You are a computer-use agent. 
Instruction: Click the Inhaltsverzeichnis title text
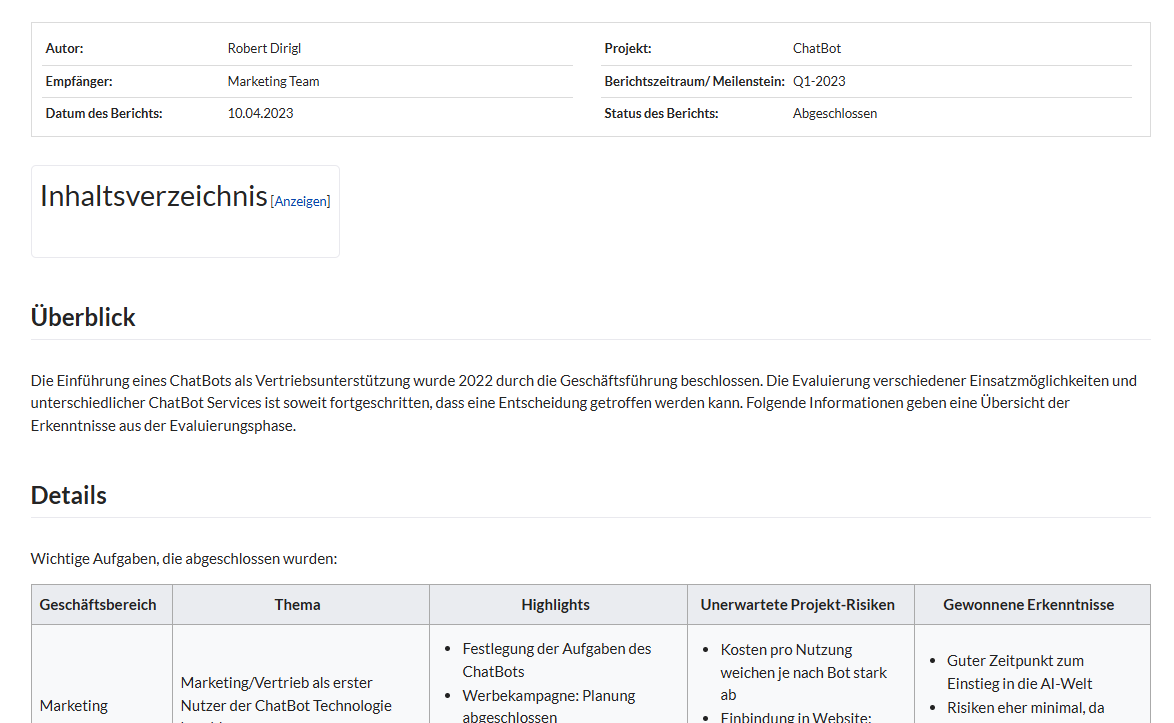(x=153, y=196)
